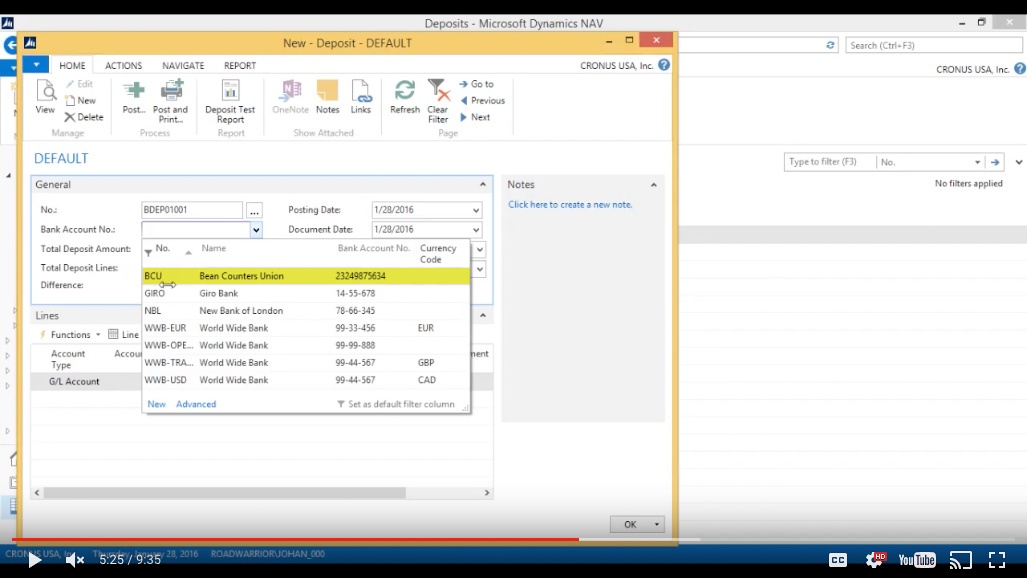Open the Notes attachment icon
This screenshot has width=1027, height=578.
327,97
